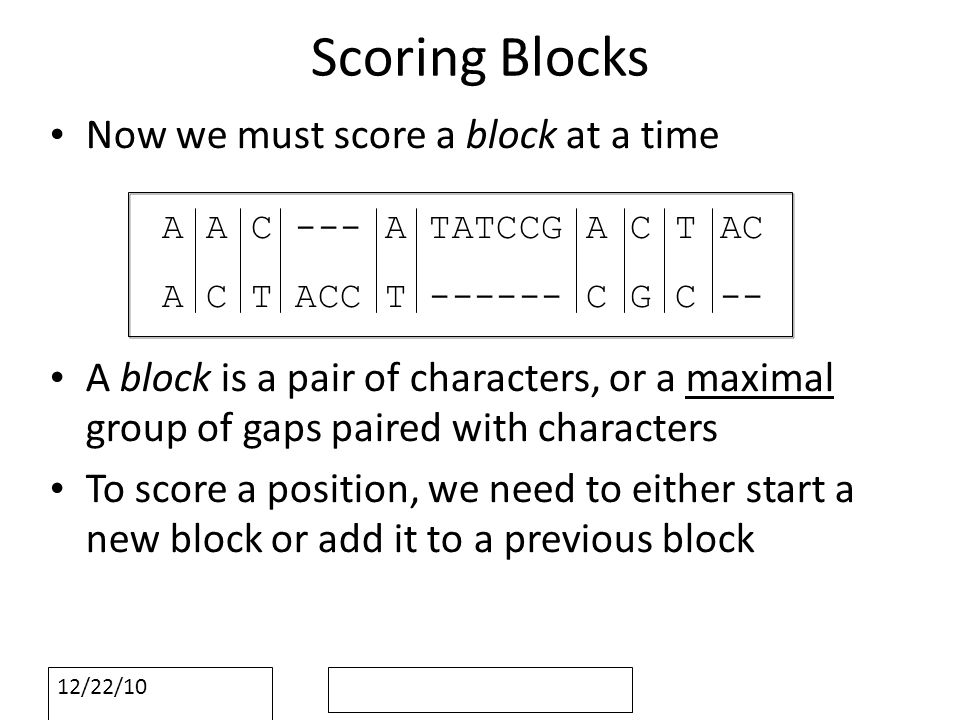The image size is (960, 720).
Task: Click the lone T in the top sequence row
Action: coord(685,228)
